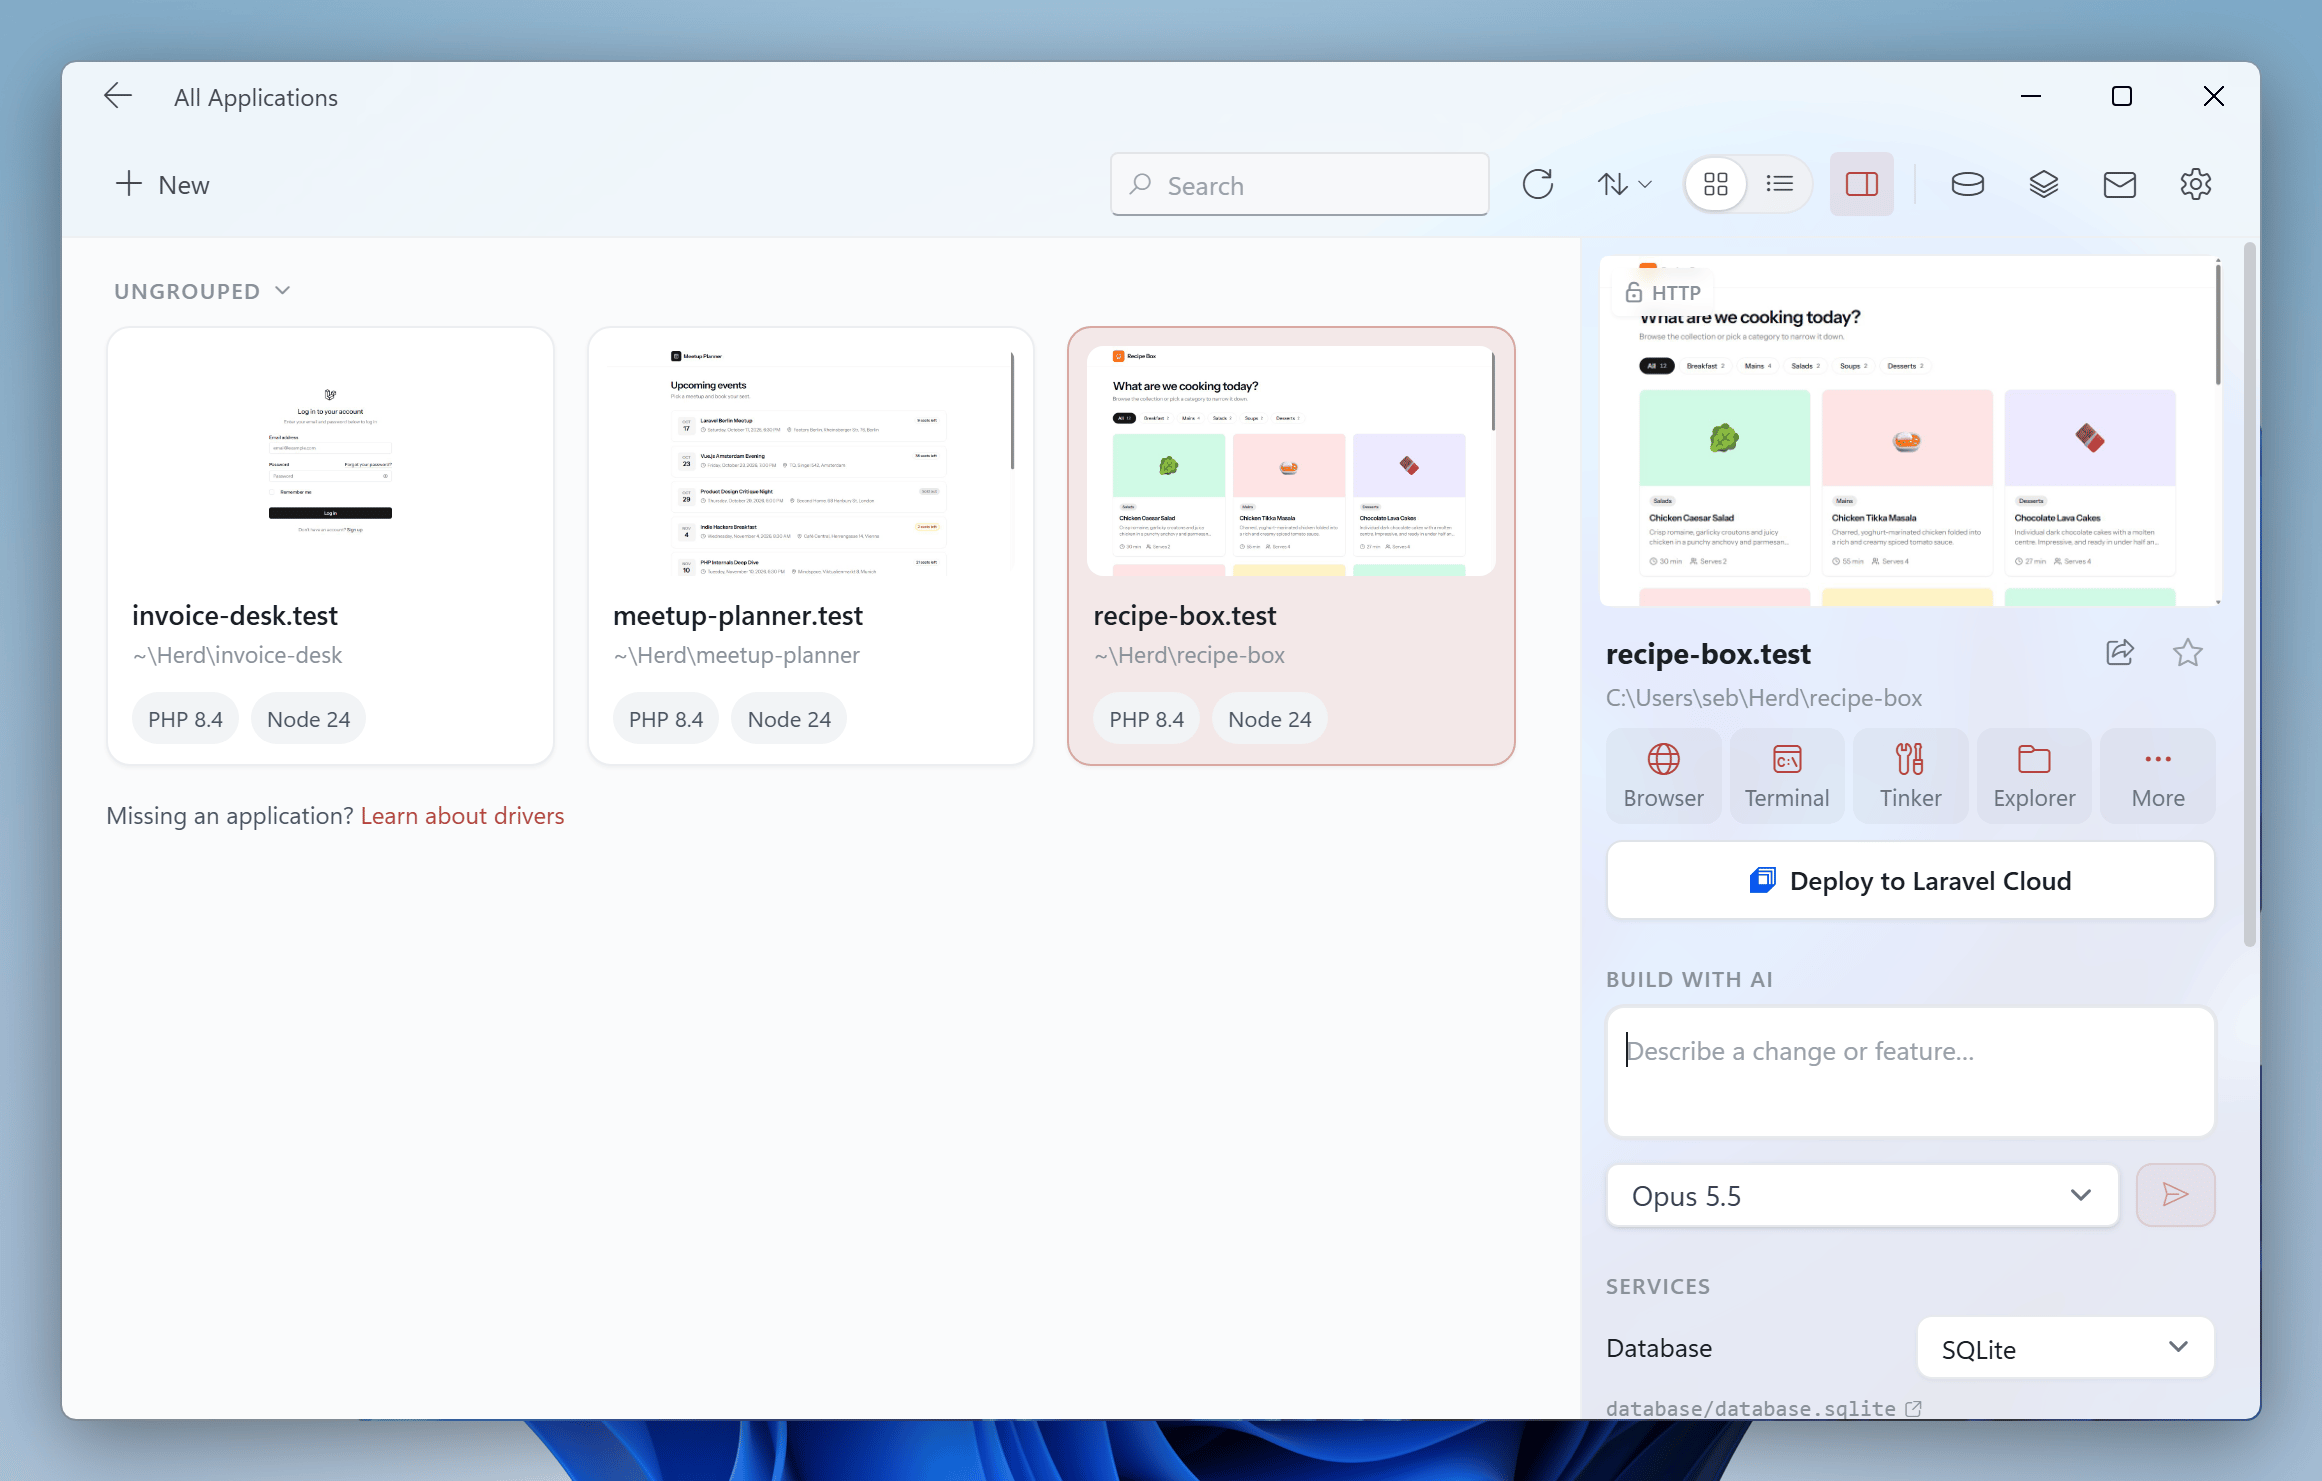Go back using the arrow next to All Applications
Screen dimensions: 2322x1481
pyautogui.click(x=118, y=96)
